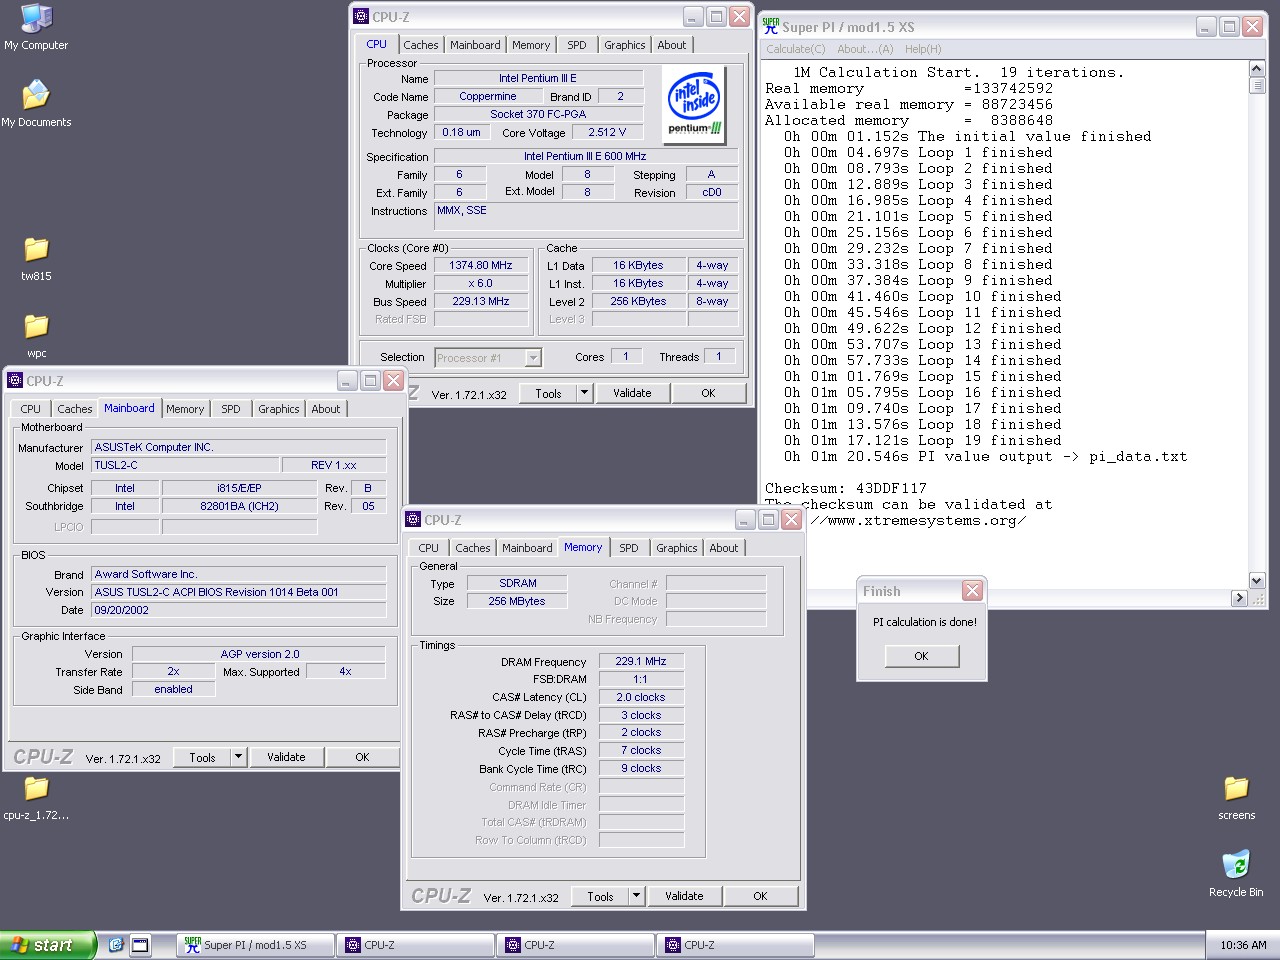Image resolution: width=1280 pixels, height=960 pixels.
Task: Click the Intel Inside Pentium III logo
Action: click(694, 104)
